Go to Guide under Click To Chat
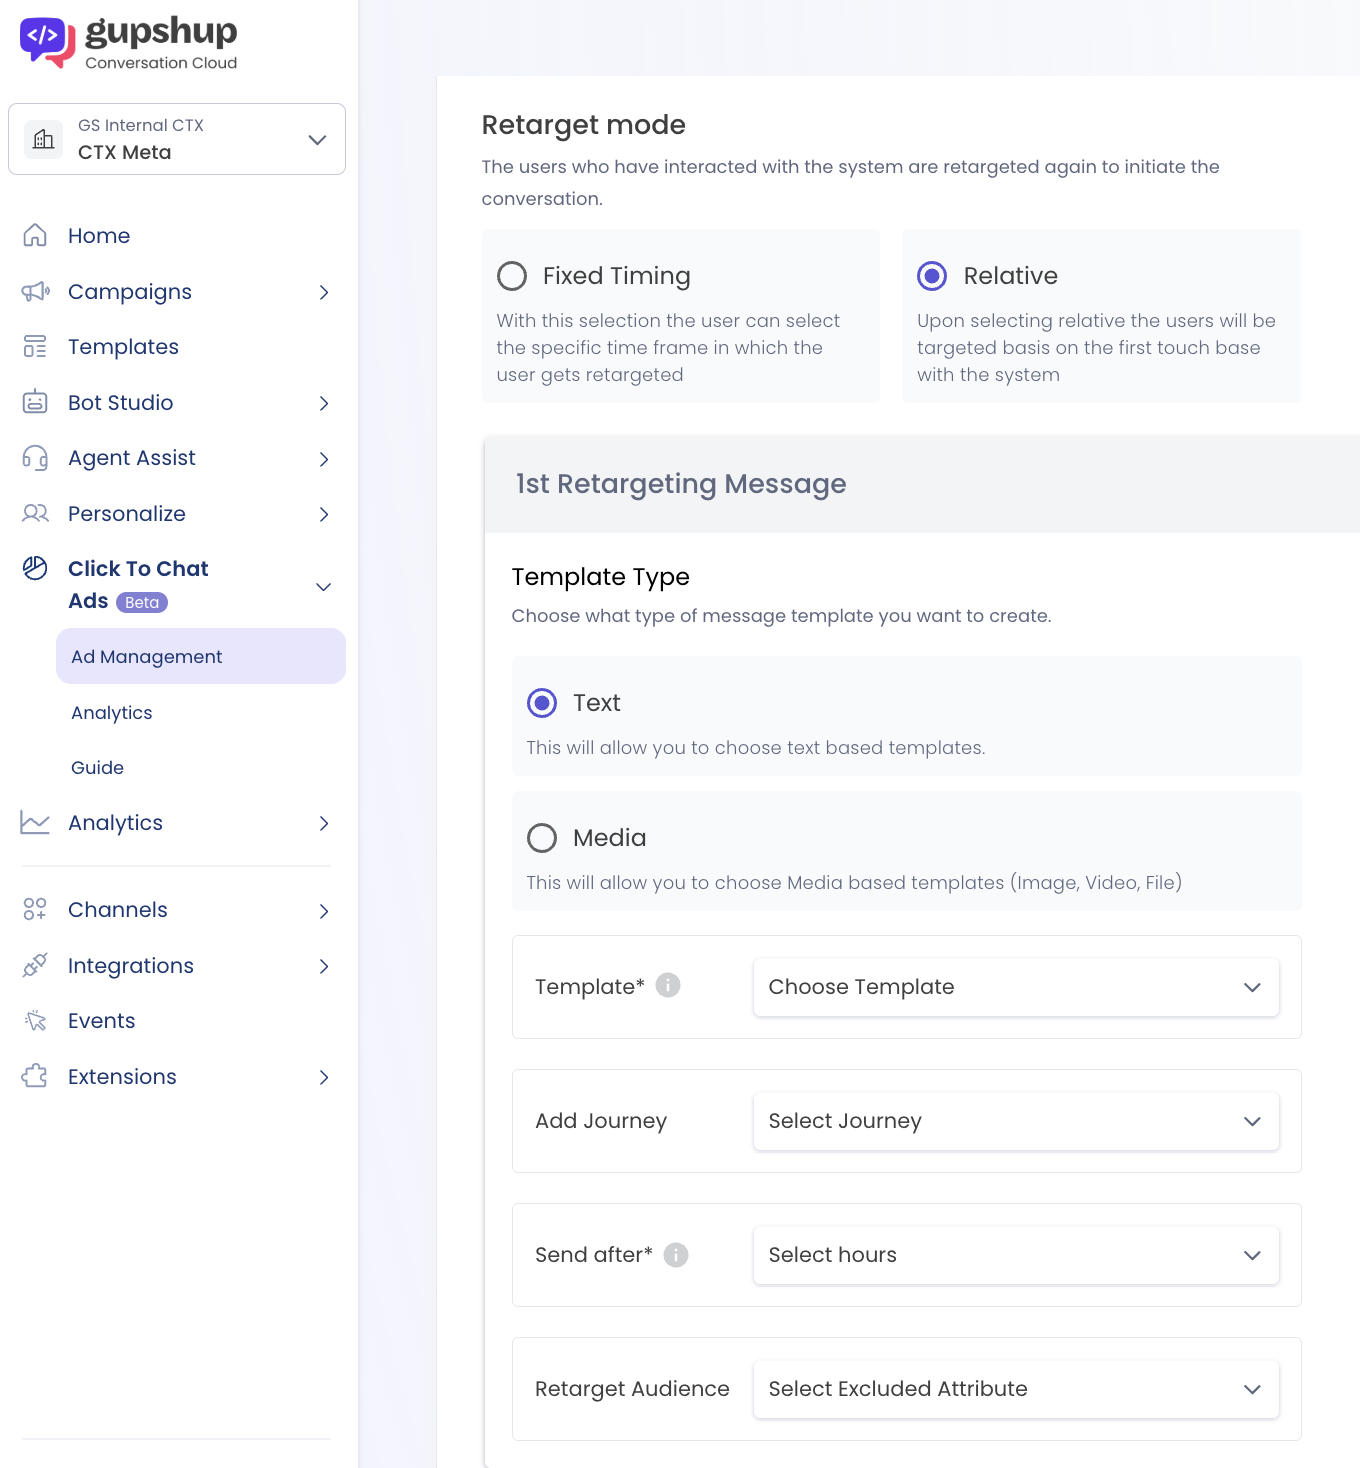The height and width of the screenshot is (1468, 1360). pos(98,767)
